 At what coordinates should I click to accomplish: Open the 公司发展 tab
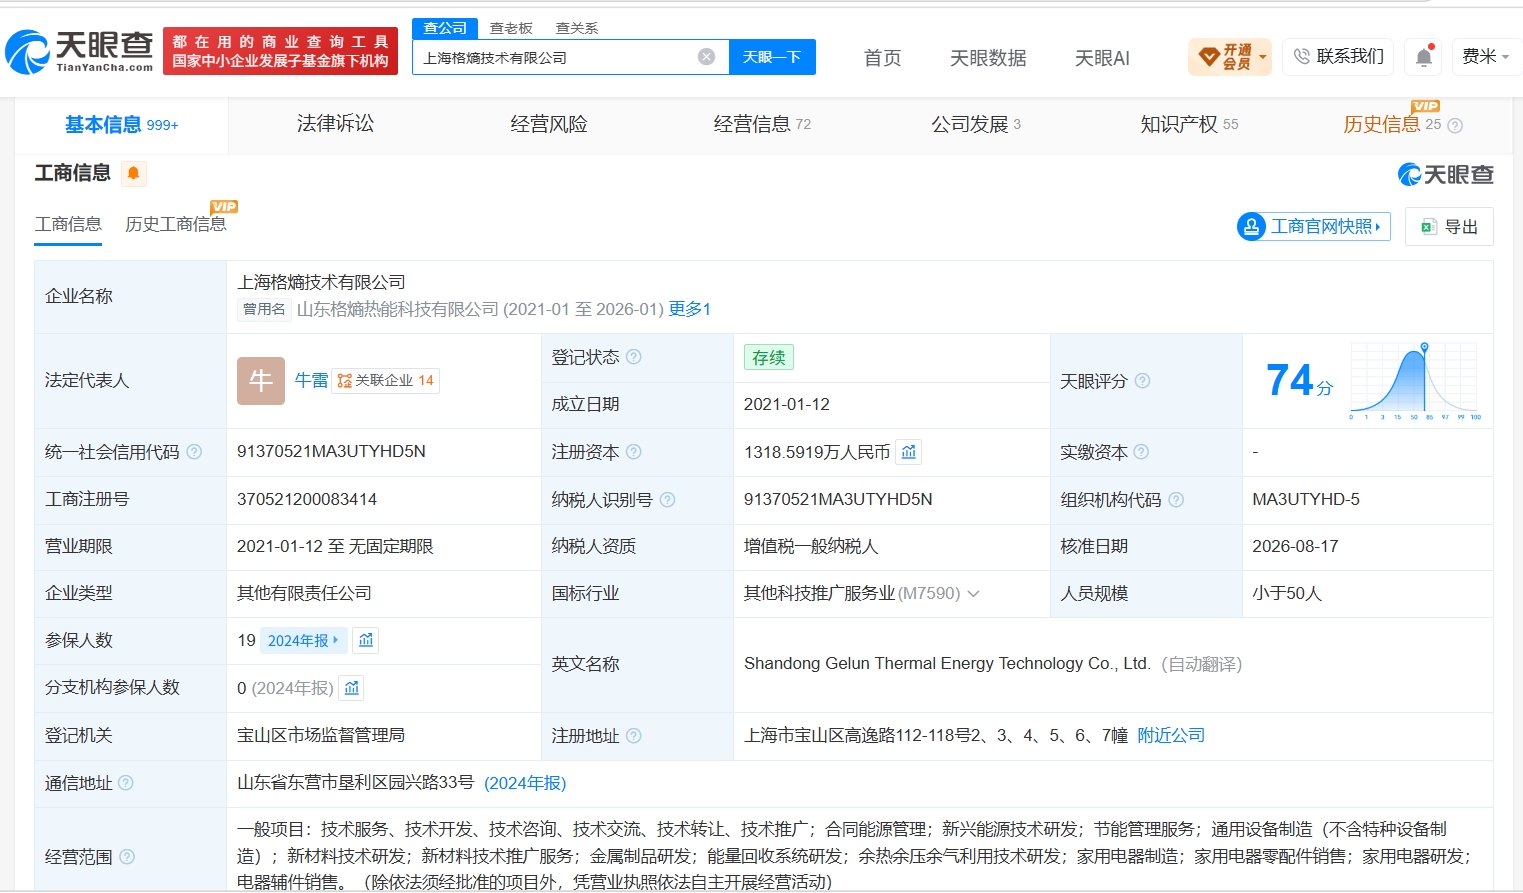point(976,124)
